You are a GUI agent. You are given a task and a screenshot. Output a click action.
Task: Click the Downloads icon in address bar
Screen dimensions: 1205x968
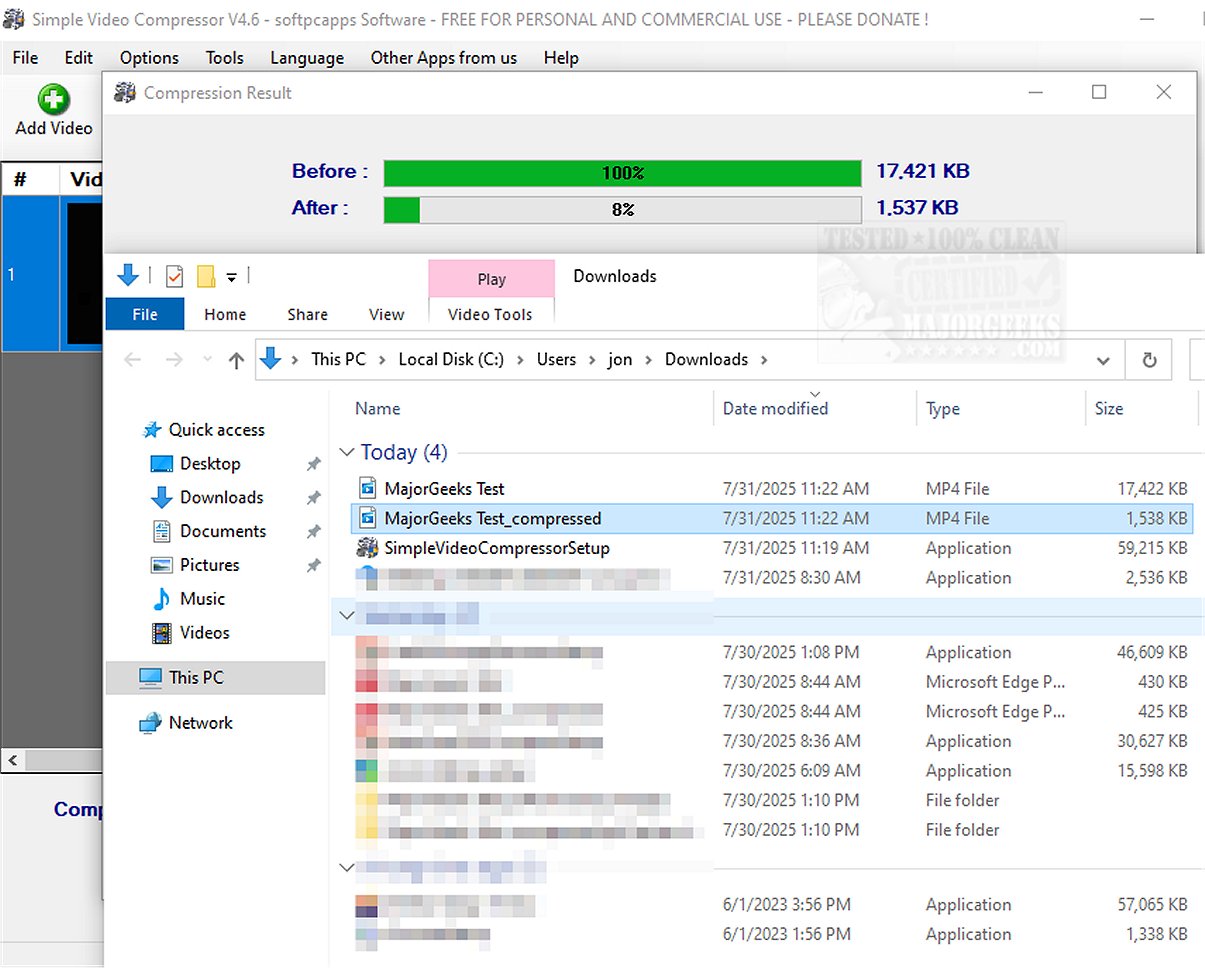coord(270,359)
